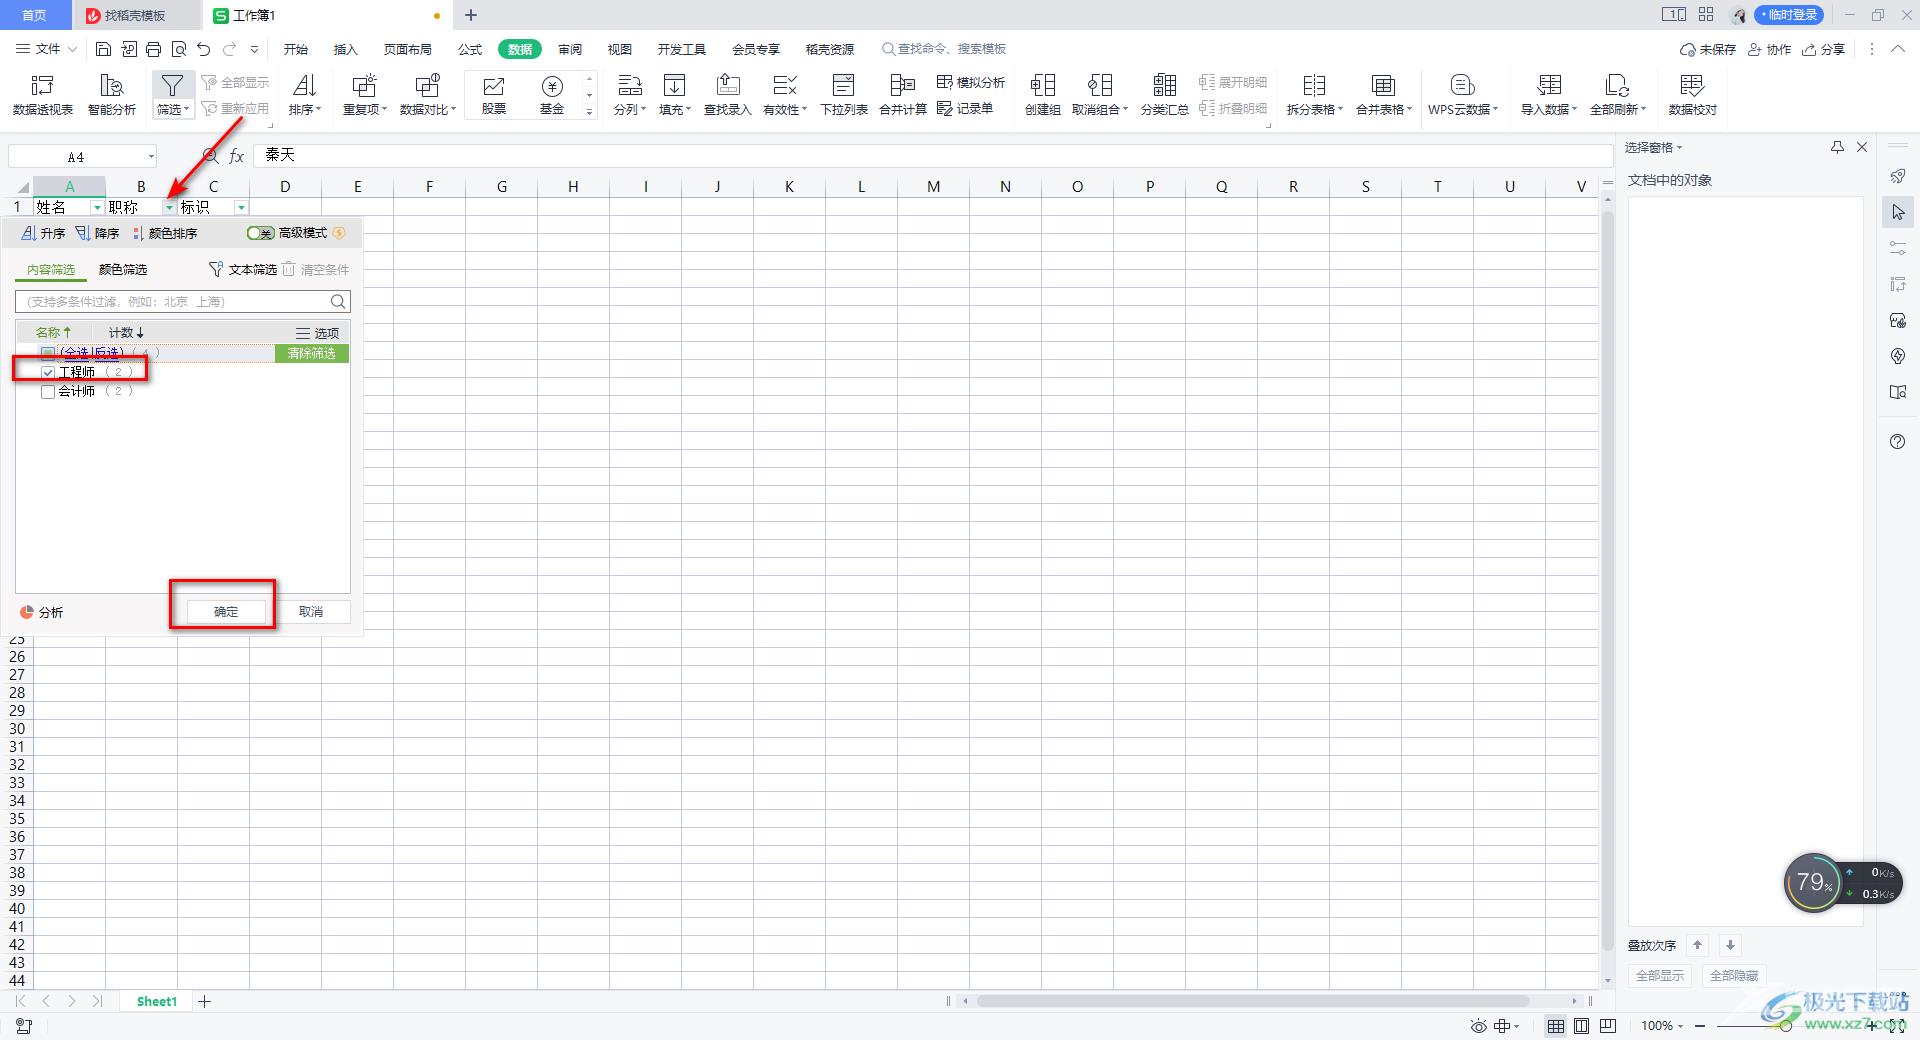Open 智能分析 smart analysis
The image size is (1920, 1040).
pyautogui.click(x=112, y=95)
